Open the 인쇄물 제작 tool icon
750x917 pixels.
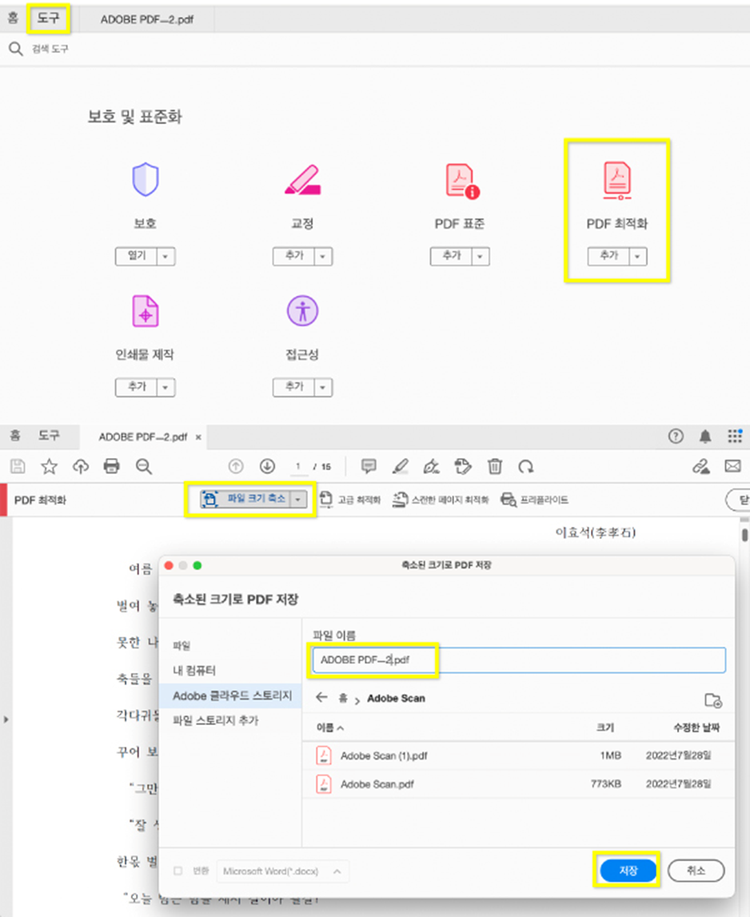pos(145,311)
